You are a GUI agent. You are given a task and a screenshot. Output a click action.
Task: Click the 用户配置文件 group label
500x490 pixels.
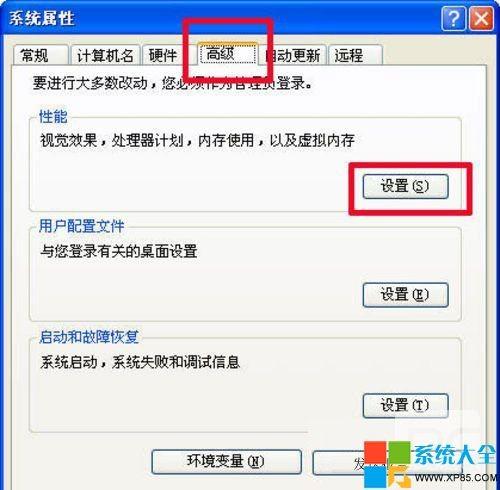click(82, 226)
